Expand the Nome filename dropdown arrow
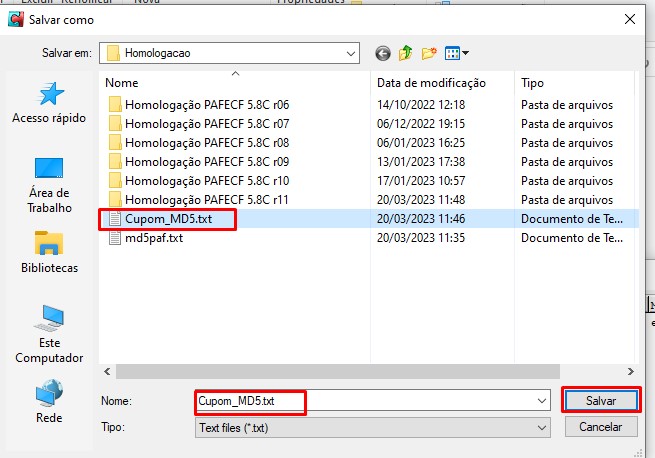Viewport: 655px width, 458px height. (x=542, y=401)
